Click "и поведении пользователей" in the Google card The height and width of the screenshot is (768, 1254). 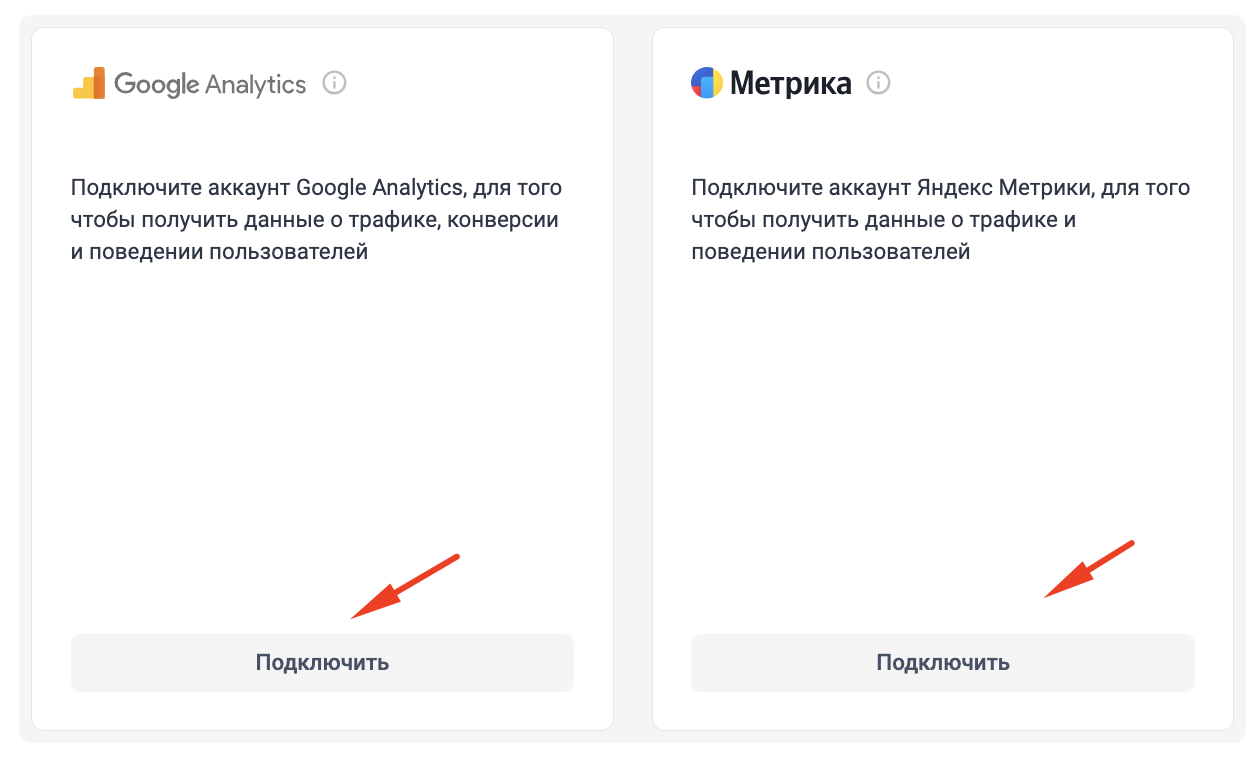[x=219, y=252]
